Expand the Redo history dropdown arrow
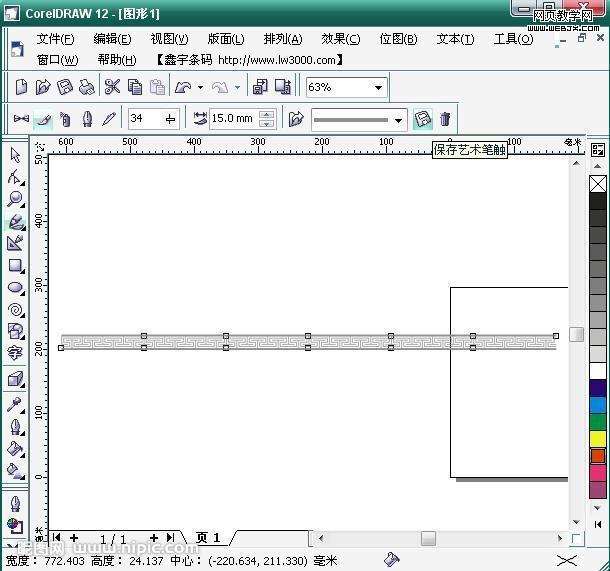 (237, 87)
